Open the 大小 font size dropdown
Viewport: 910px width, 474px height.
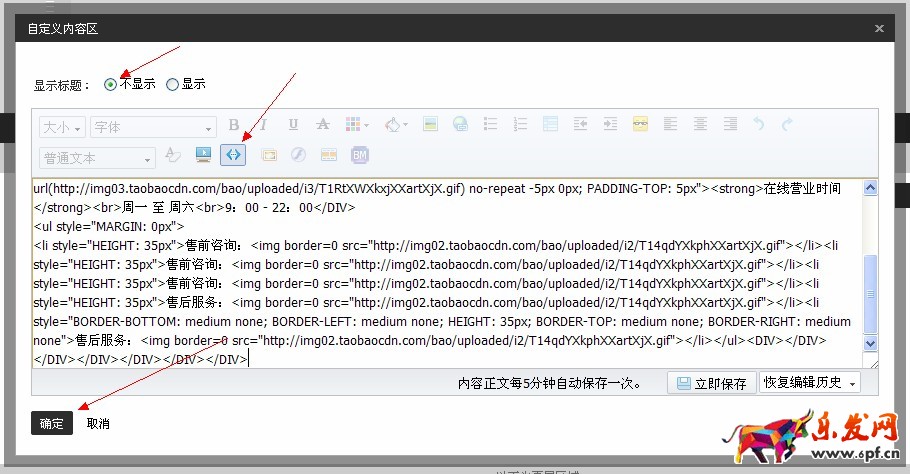pos(62,127)
